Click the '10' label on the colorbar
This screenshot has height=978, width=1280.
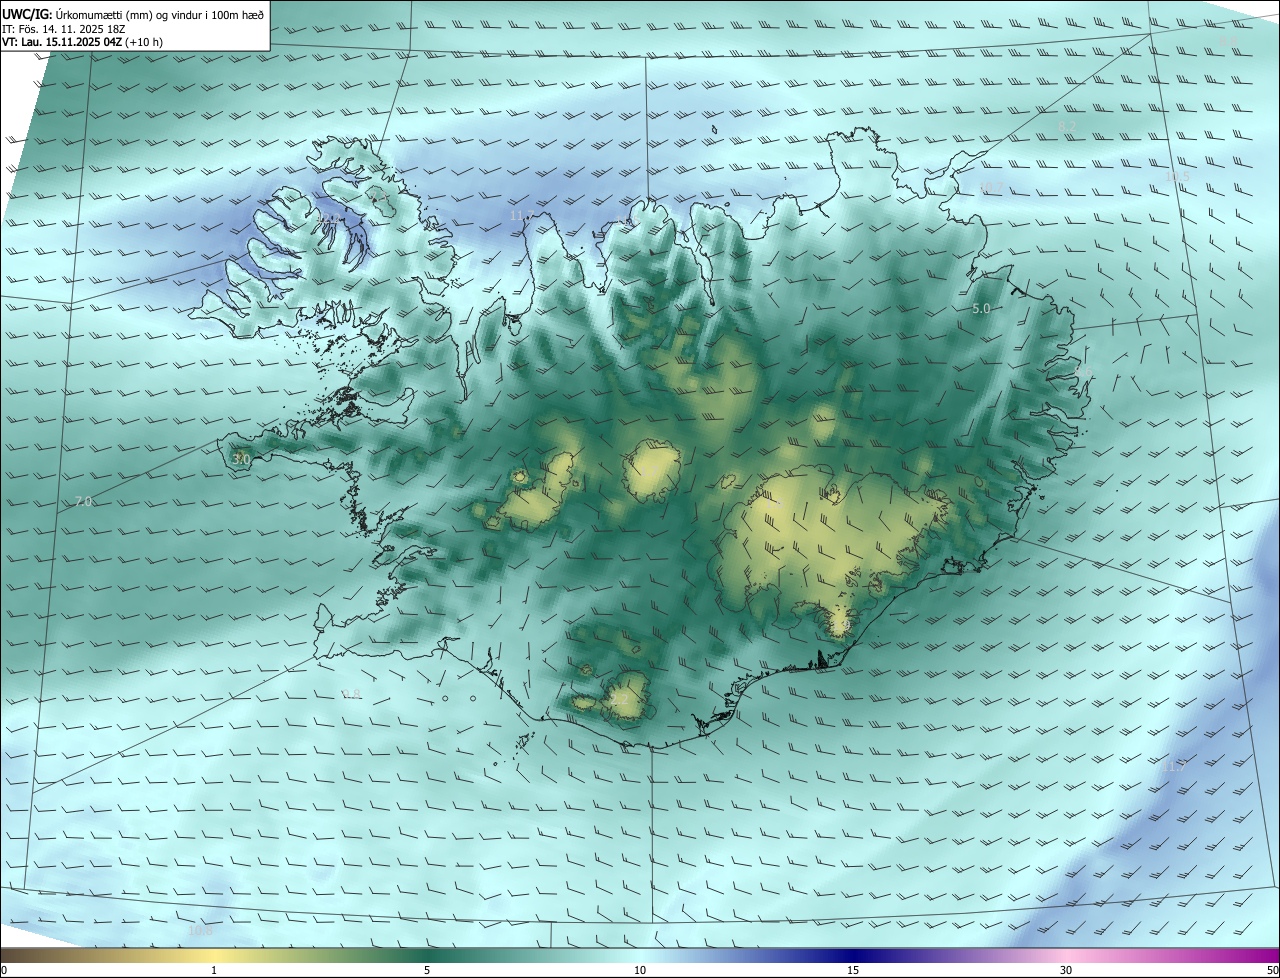click(x=640, y=970)
